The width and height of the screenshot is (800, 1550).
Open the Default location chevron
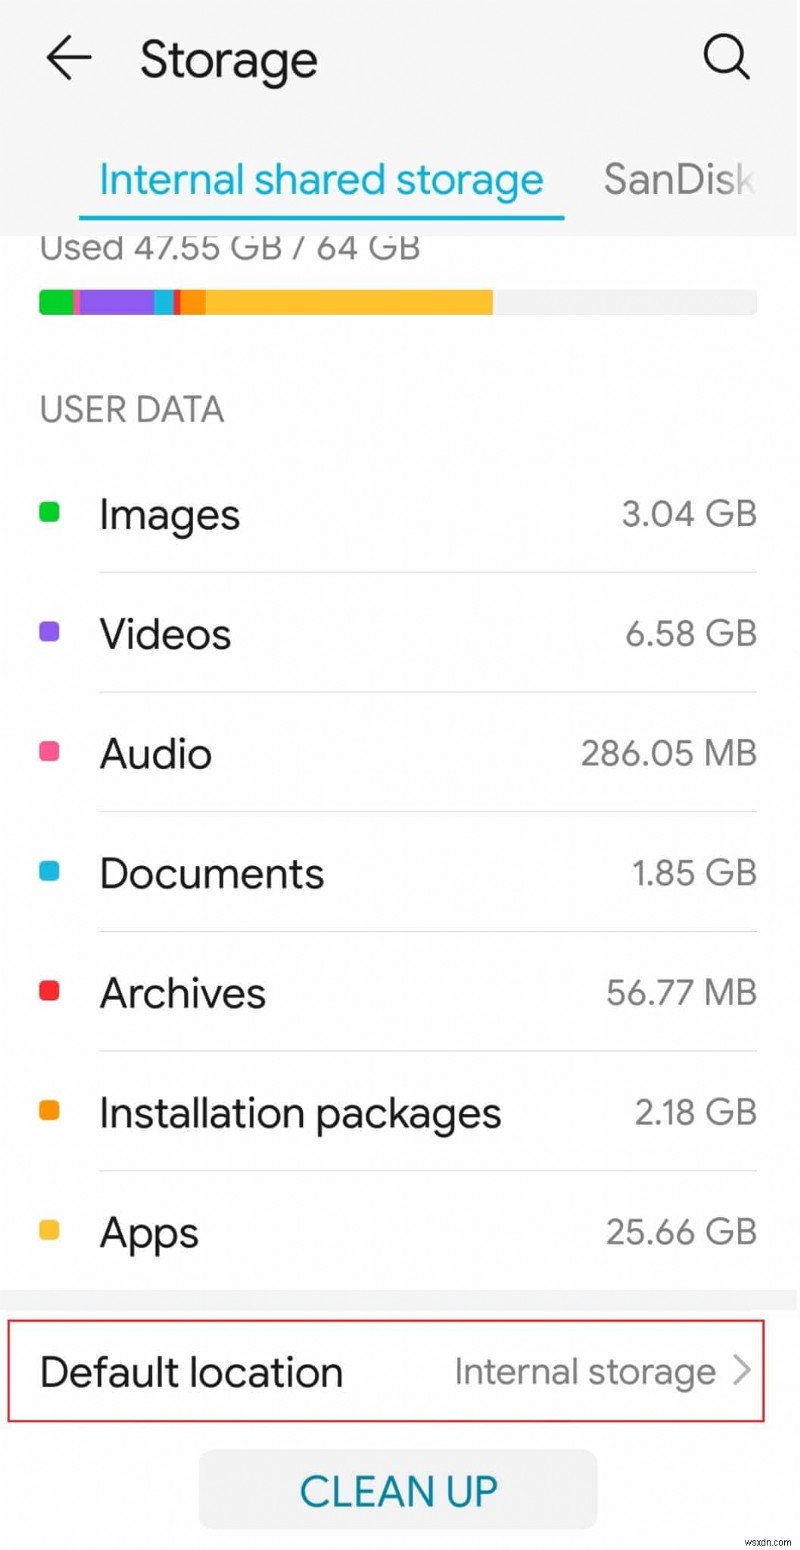(740, 1371)
